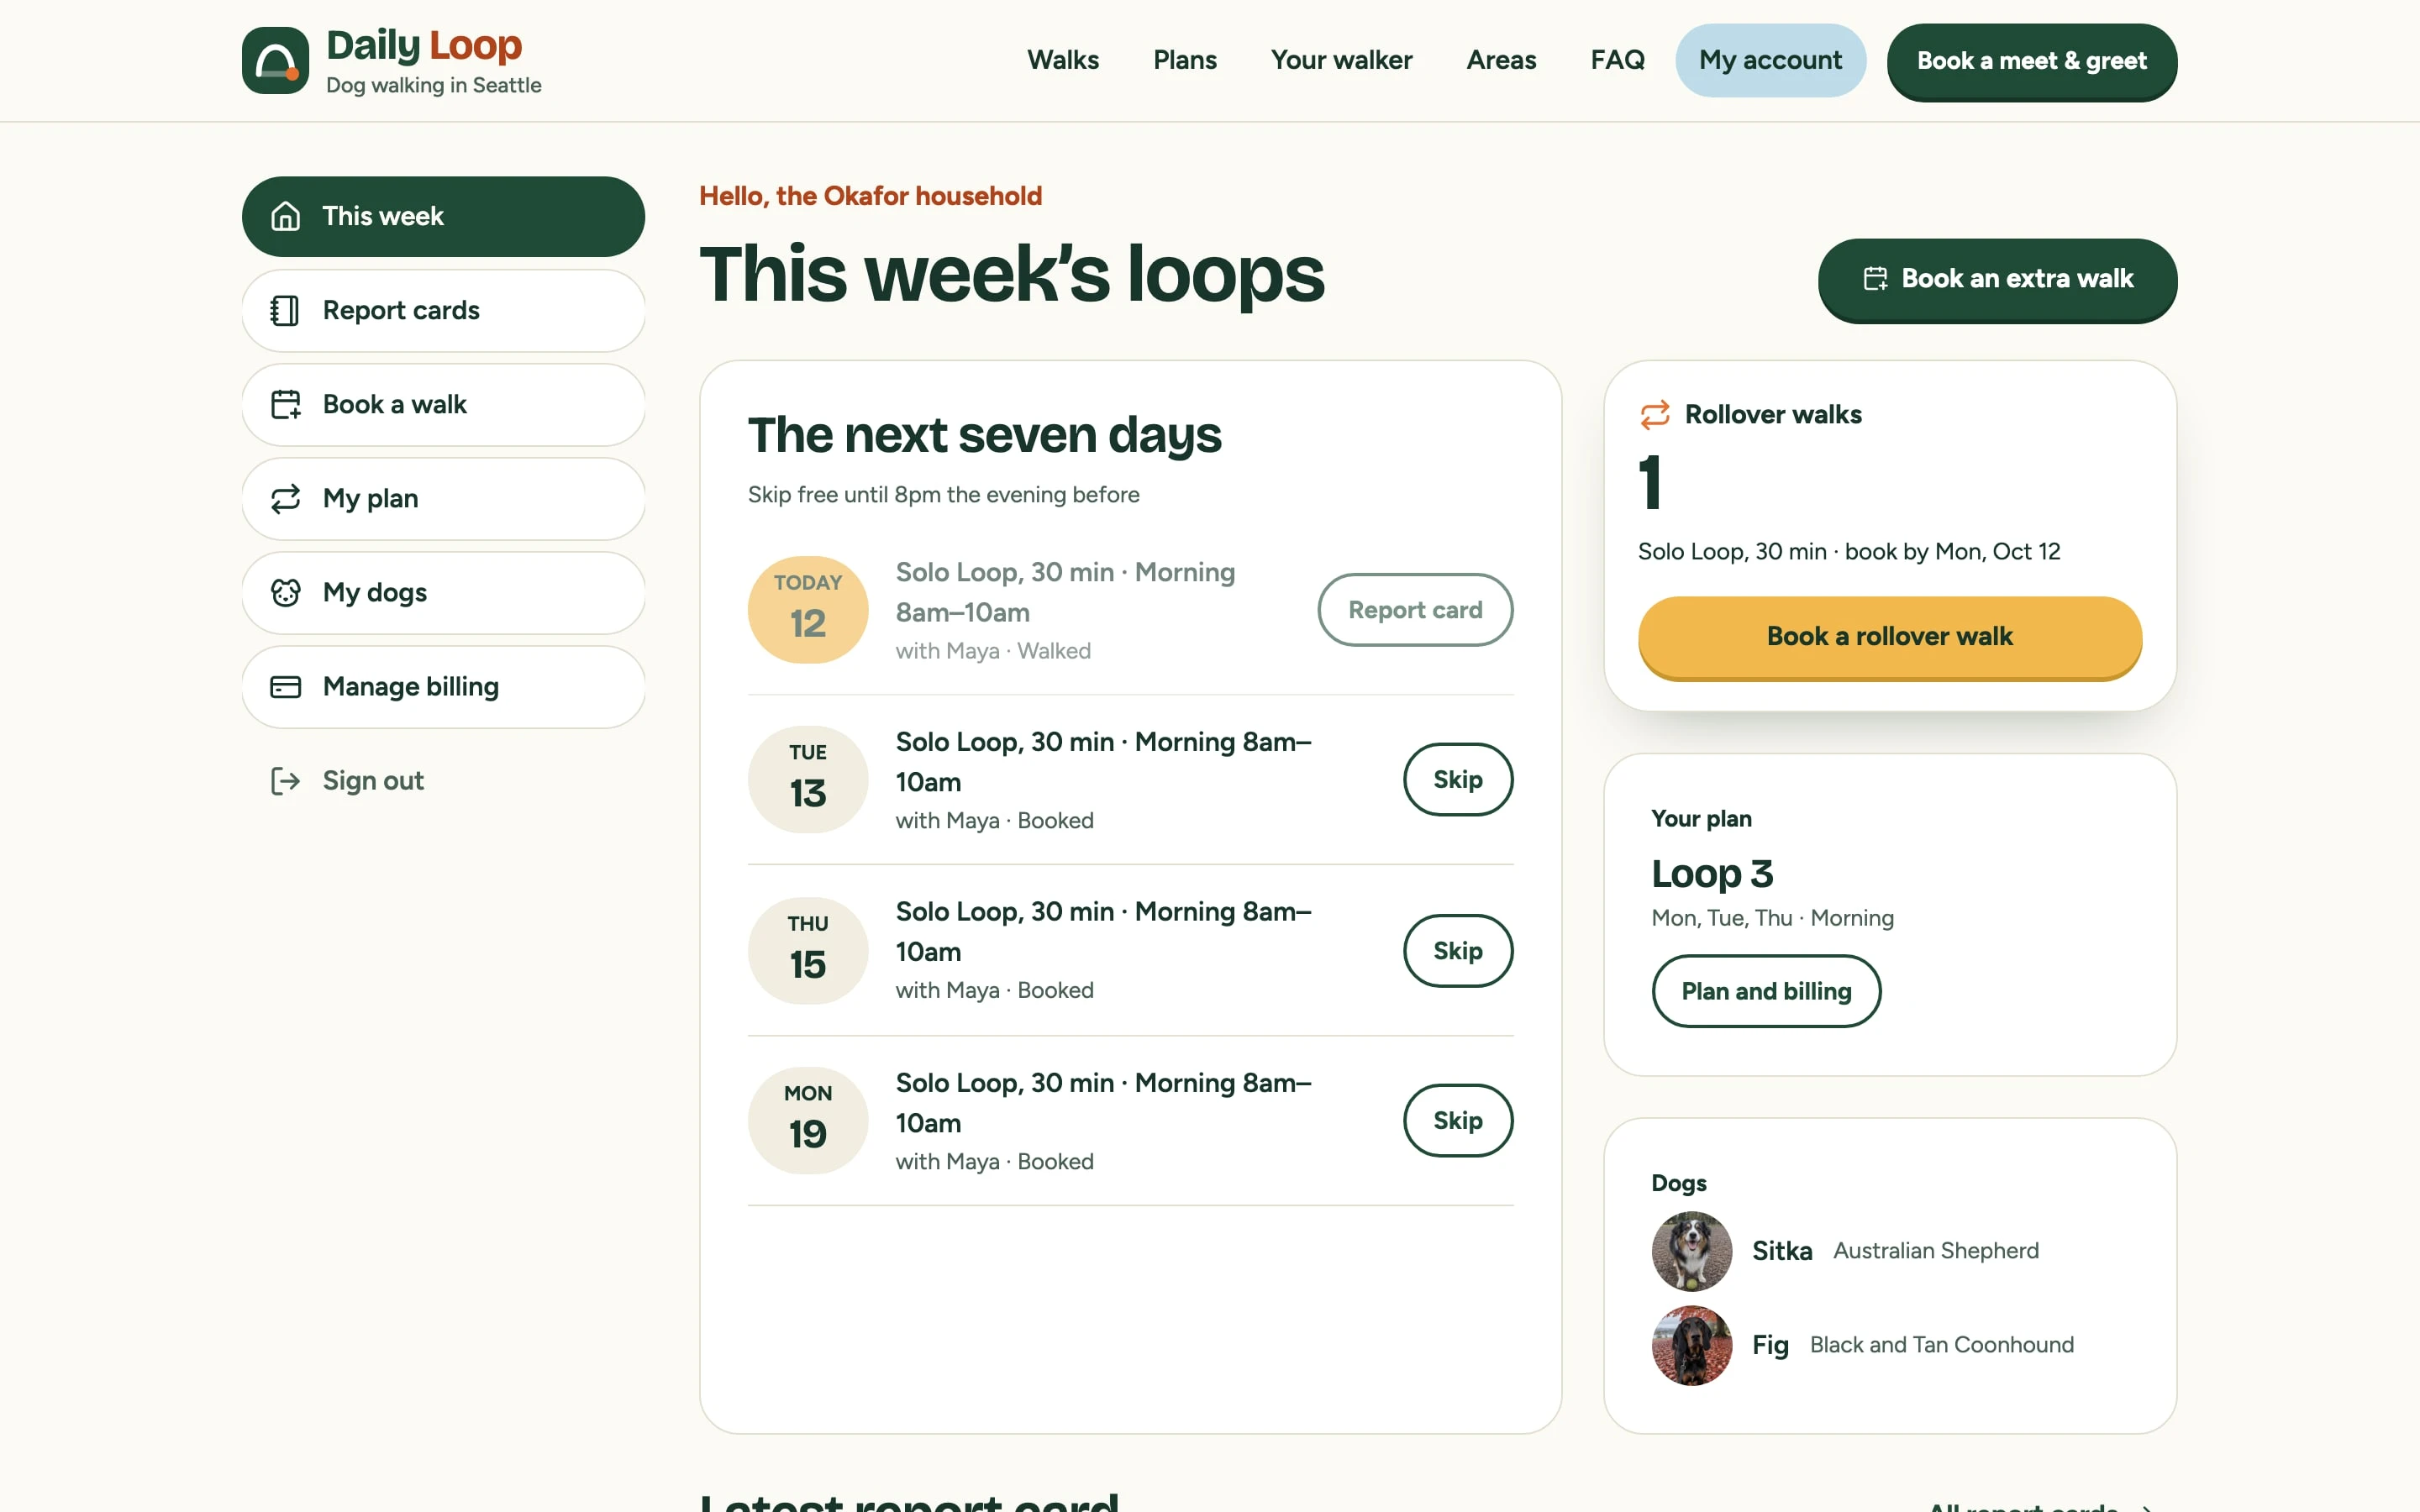Open My plan in the sidebar

[443, 498]
